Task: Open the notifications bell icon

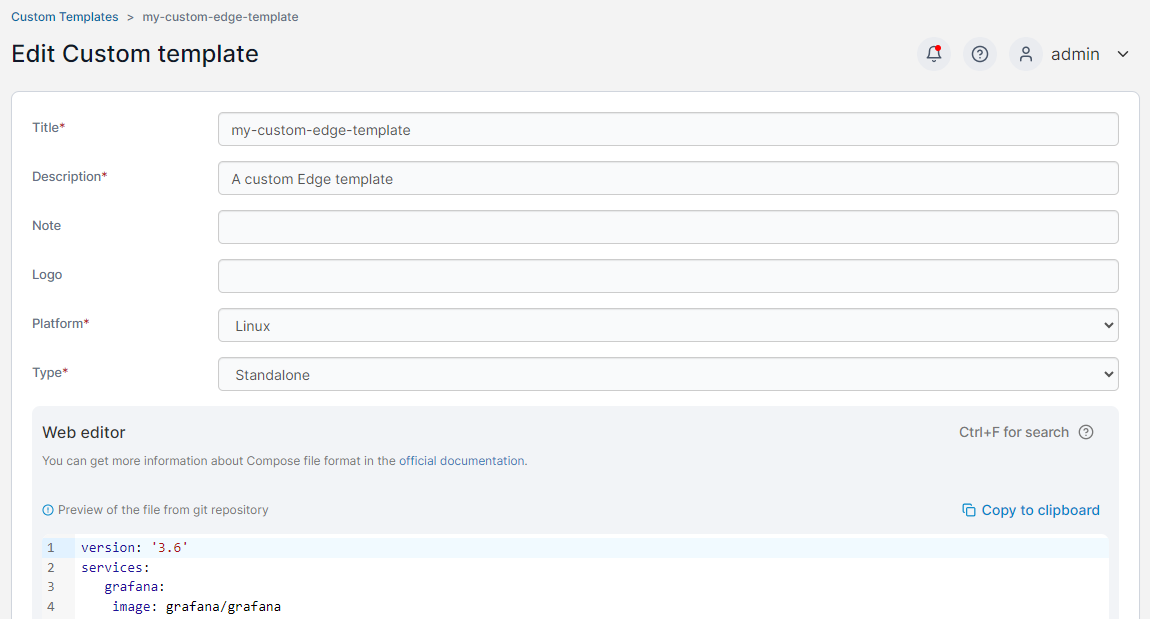Action: coord(934,54)
